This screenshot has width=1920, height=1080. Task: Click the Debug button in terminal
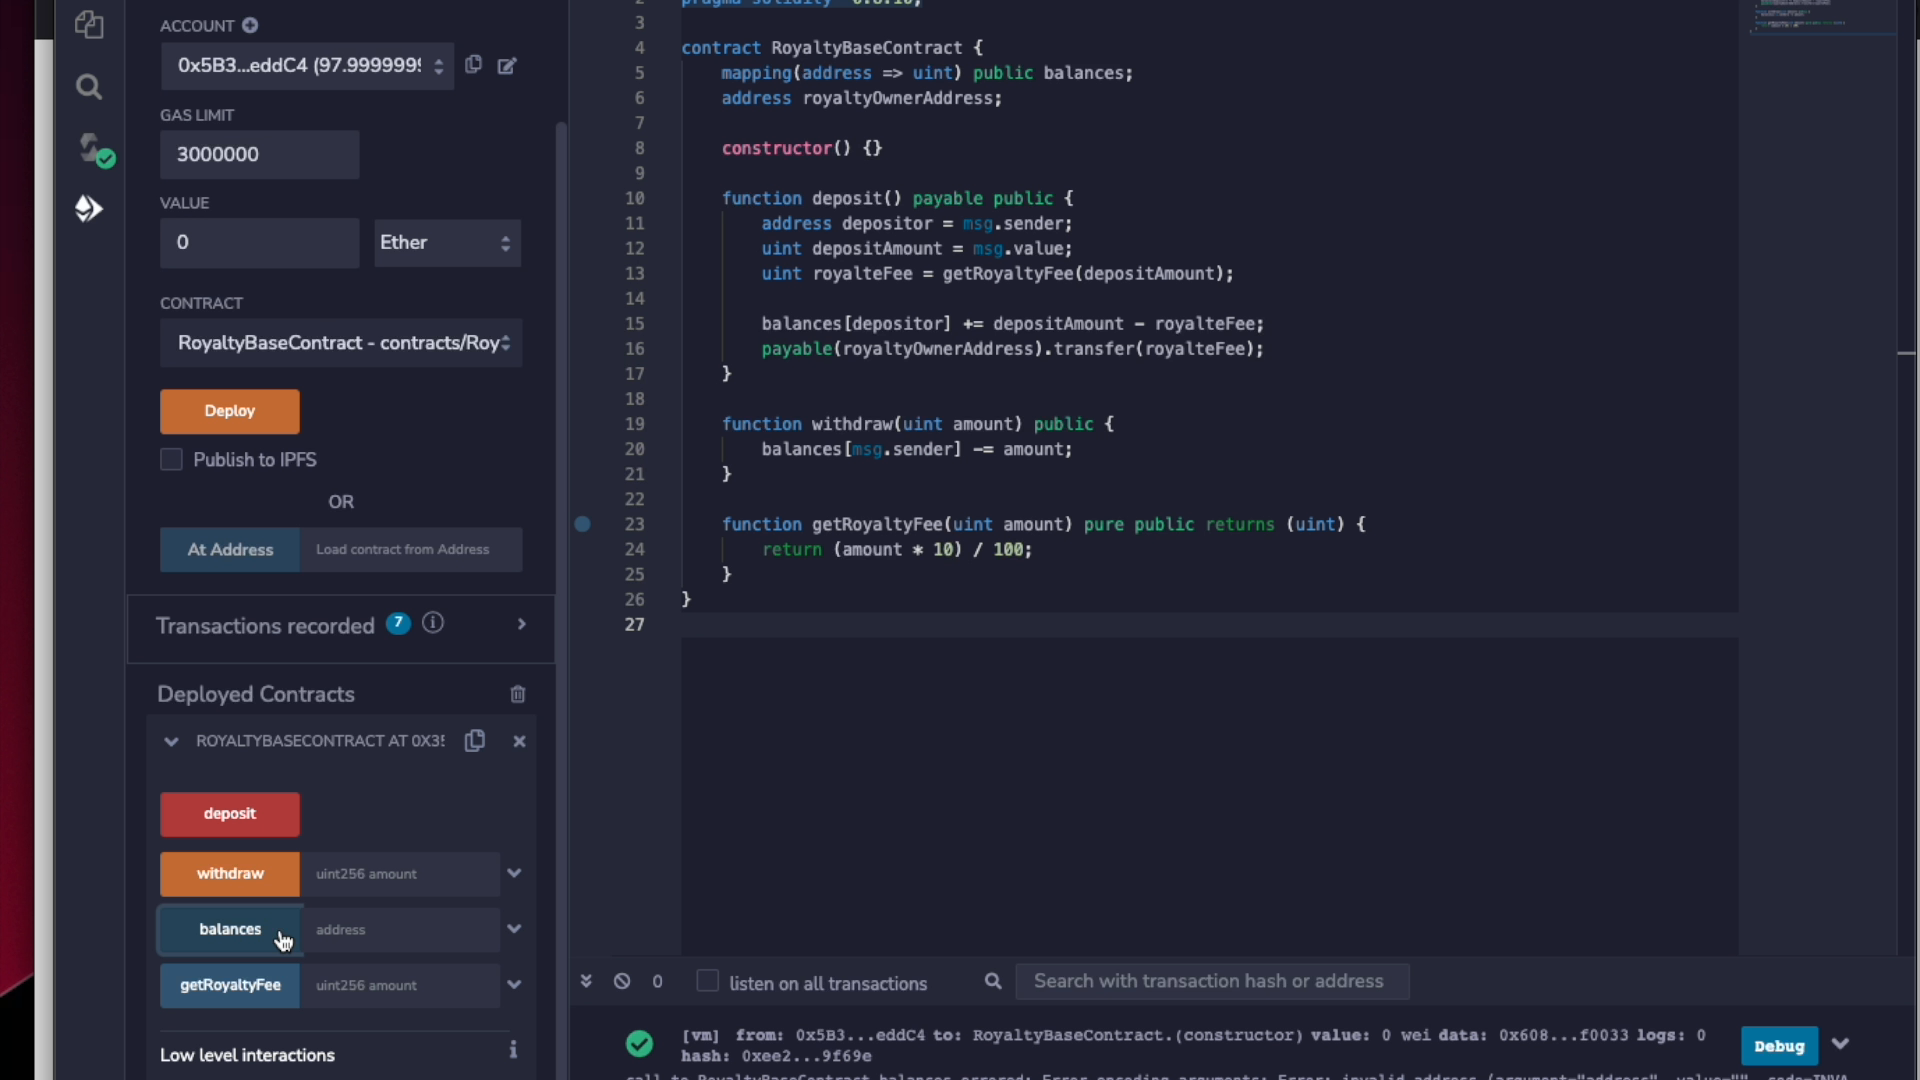tap(1779, 1046)
